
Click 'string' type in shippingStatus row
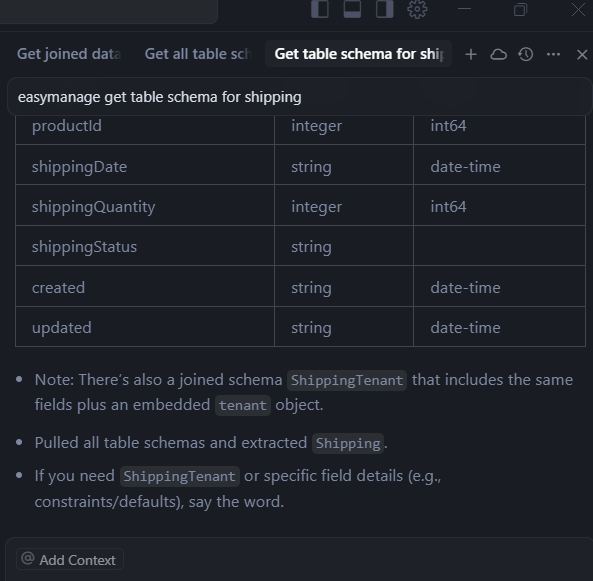click(x=311, y=247)
